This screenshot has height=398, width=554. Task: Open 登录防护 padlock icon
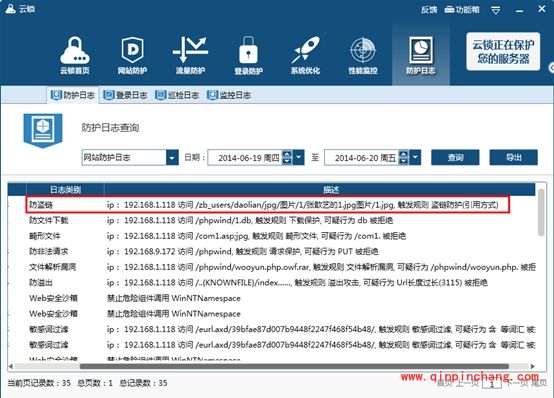click(248, 55)
